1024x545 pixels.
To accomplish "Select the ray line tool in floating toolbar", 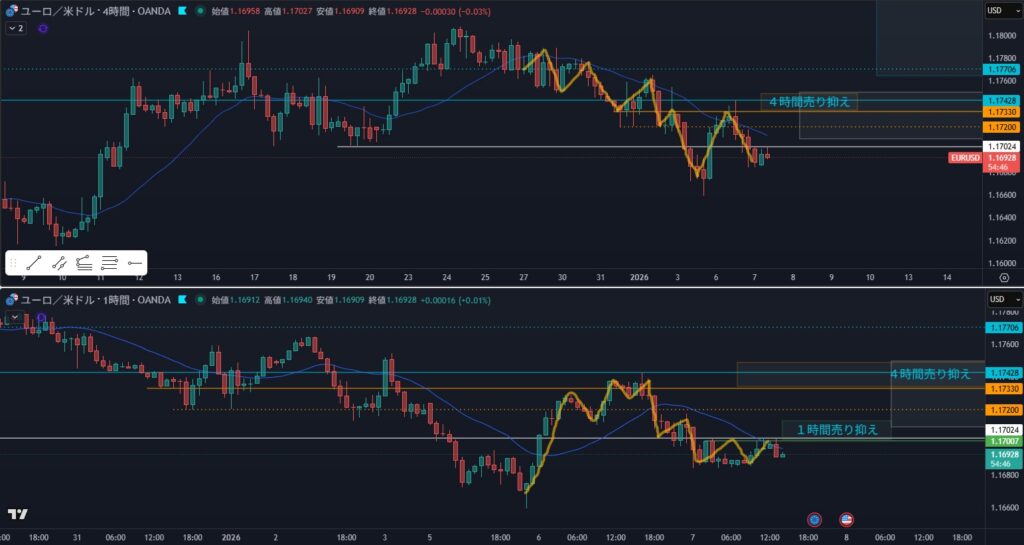I will click(59, 263).
